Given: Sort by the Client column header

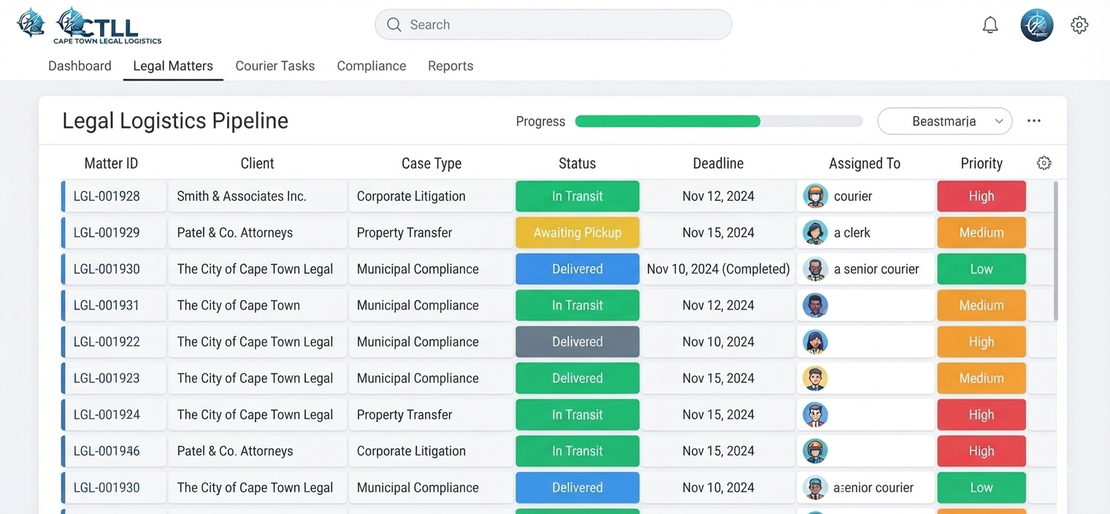Looking at the screenshot, I should pyautogui.click(x=257, y=164).
